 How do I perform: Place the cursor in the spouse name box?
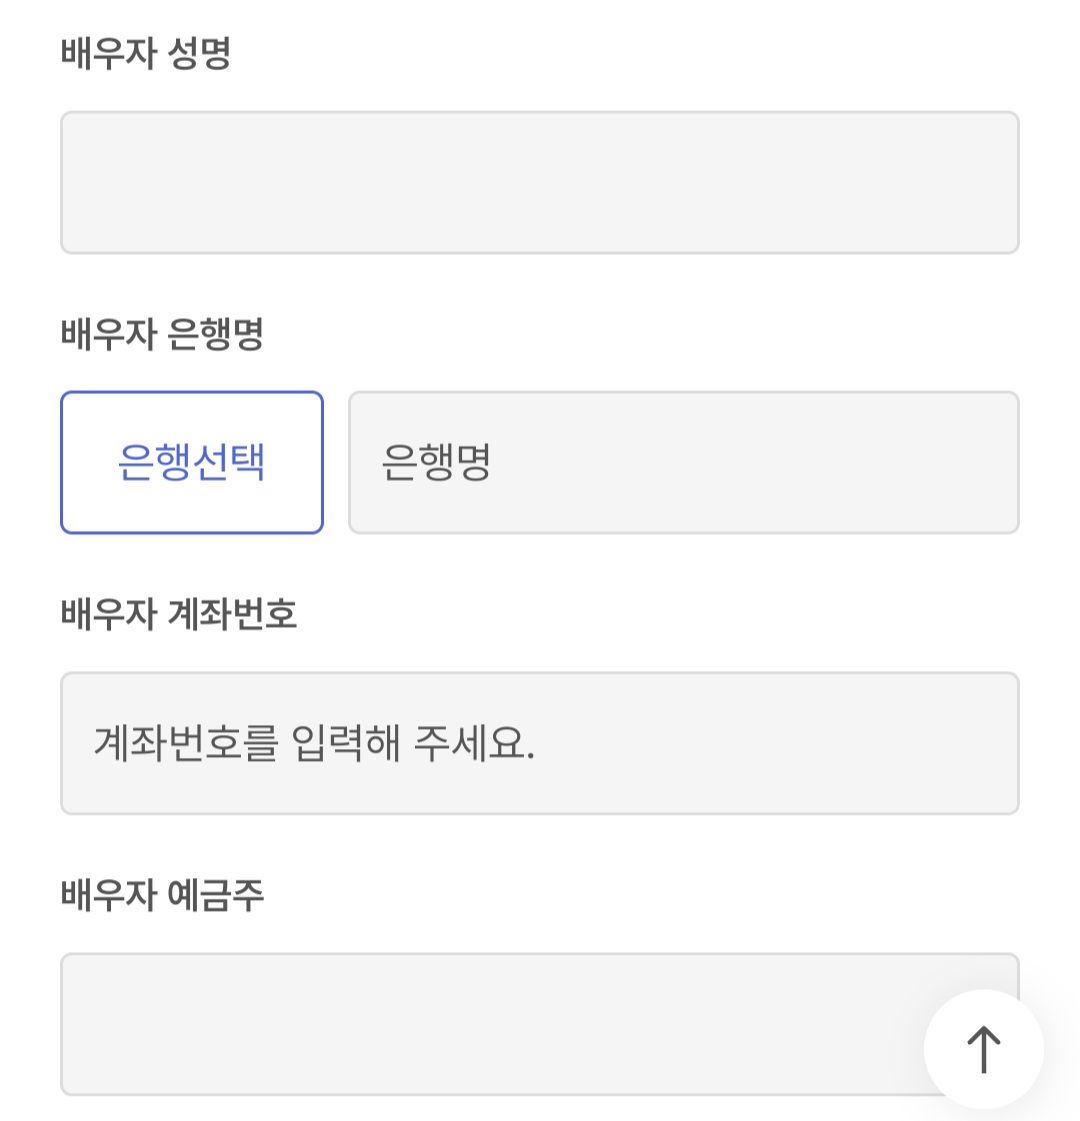[540, 182]
